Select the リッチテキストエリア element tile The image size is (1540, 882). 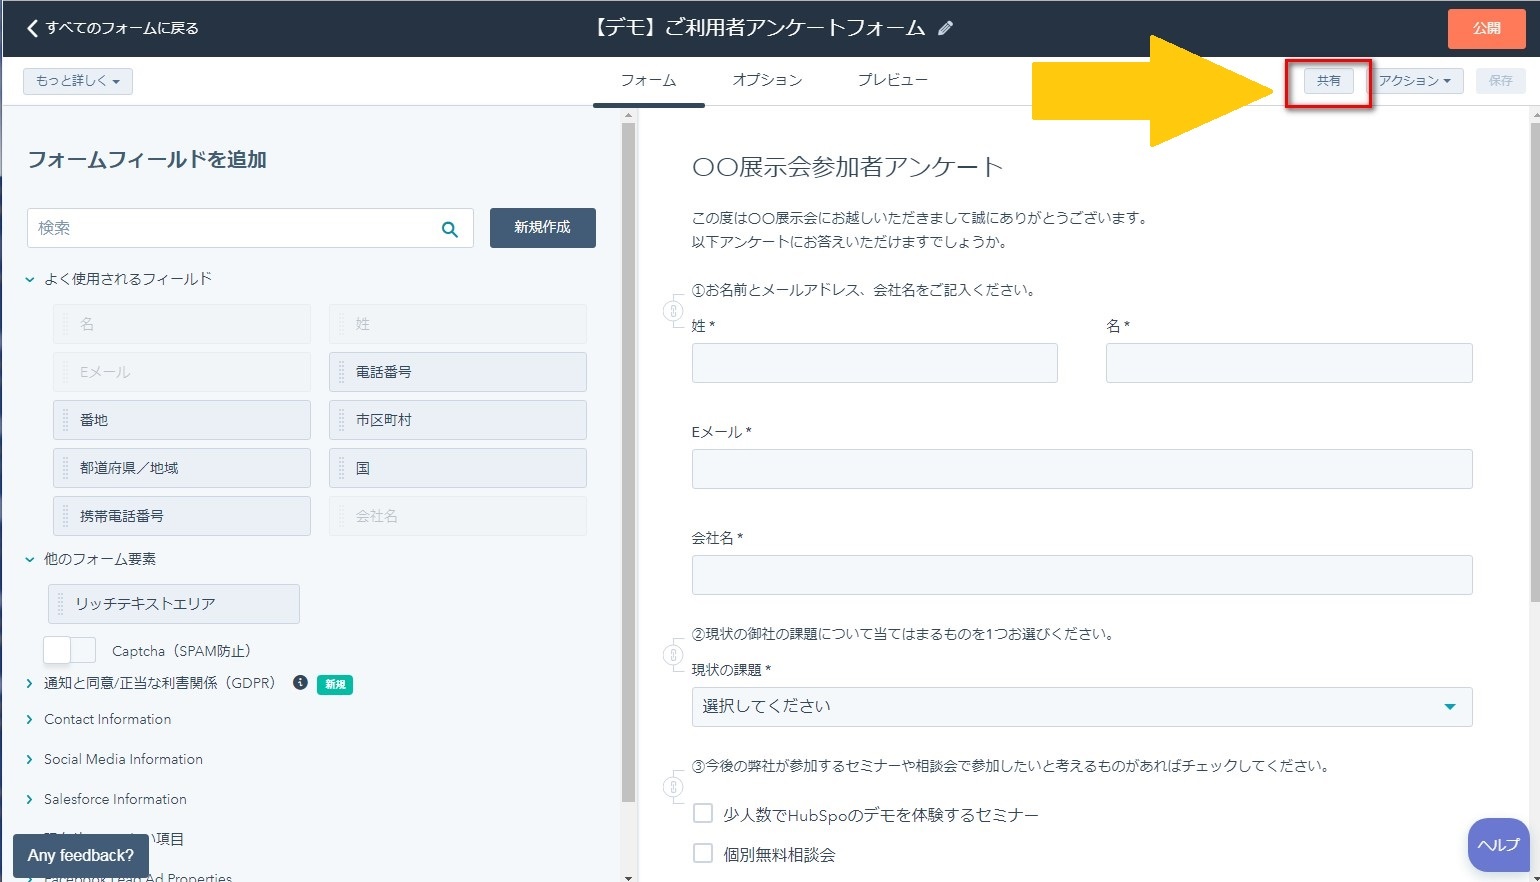[174, 604]
